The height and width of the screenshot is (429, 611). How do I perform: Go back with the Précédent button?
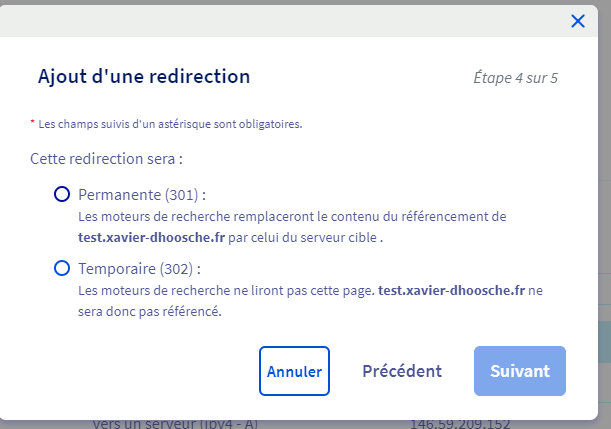(x=402, y=371)
